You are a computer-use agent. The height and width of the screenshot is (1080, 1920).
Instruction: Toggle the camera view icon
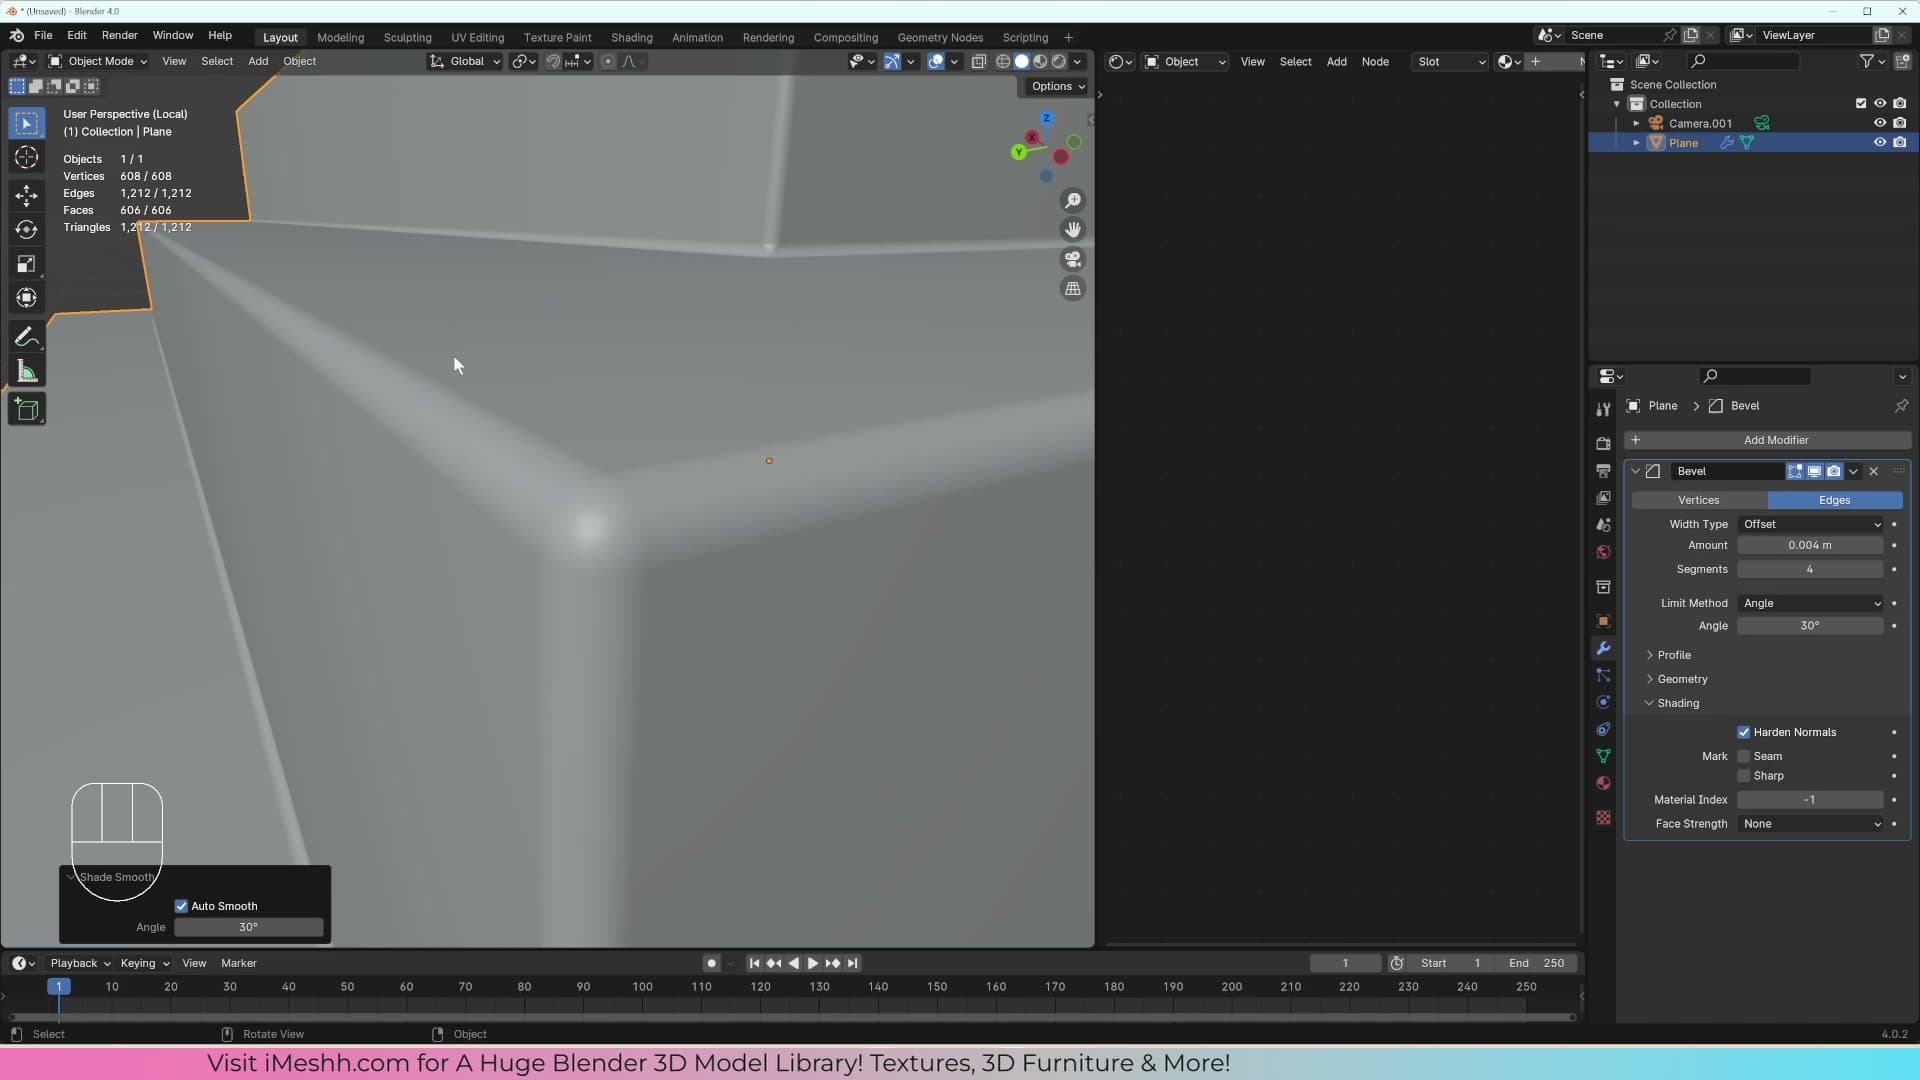[1073, 259]
